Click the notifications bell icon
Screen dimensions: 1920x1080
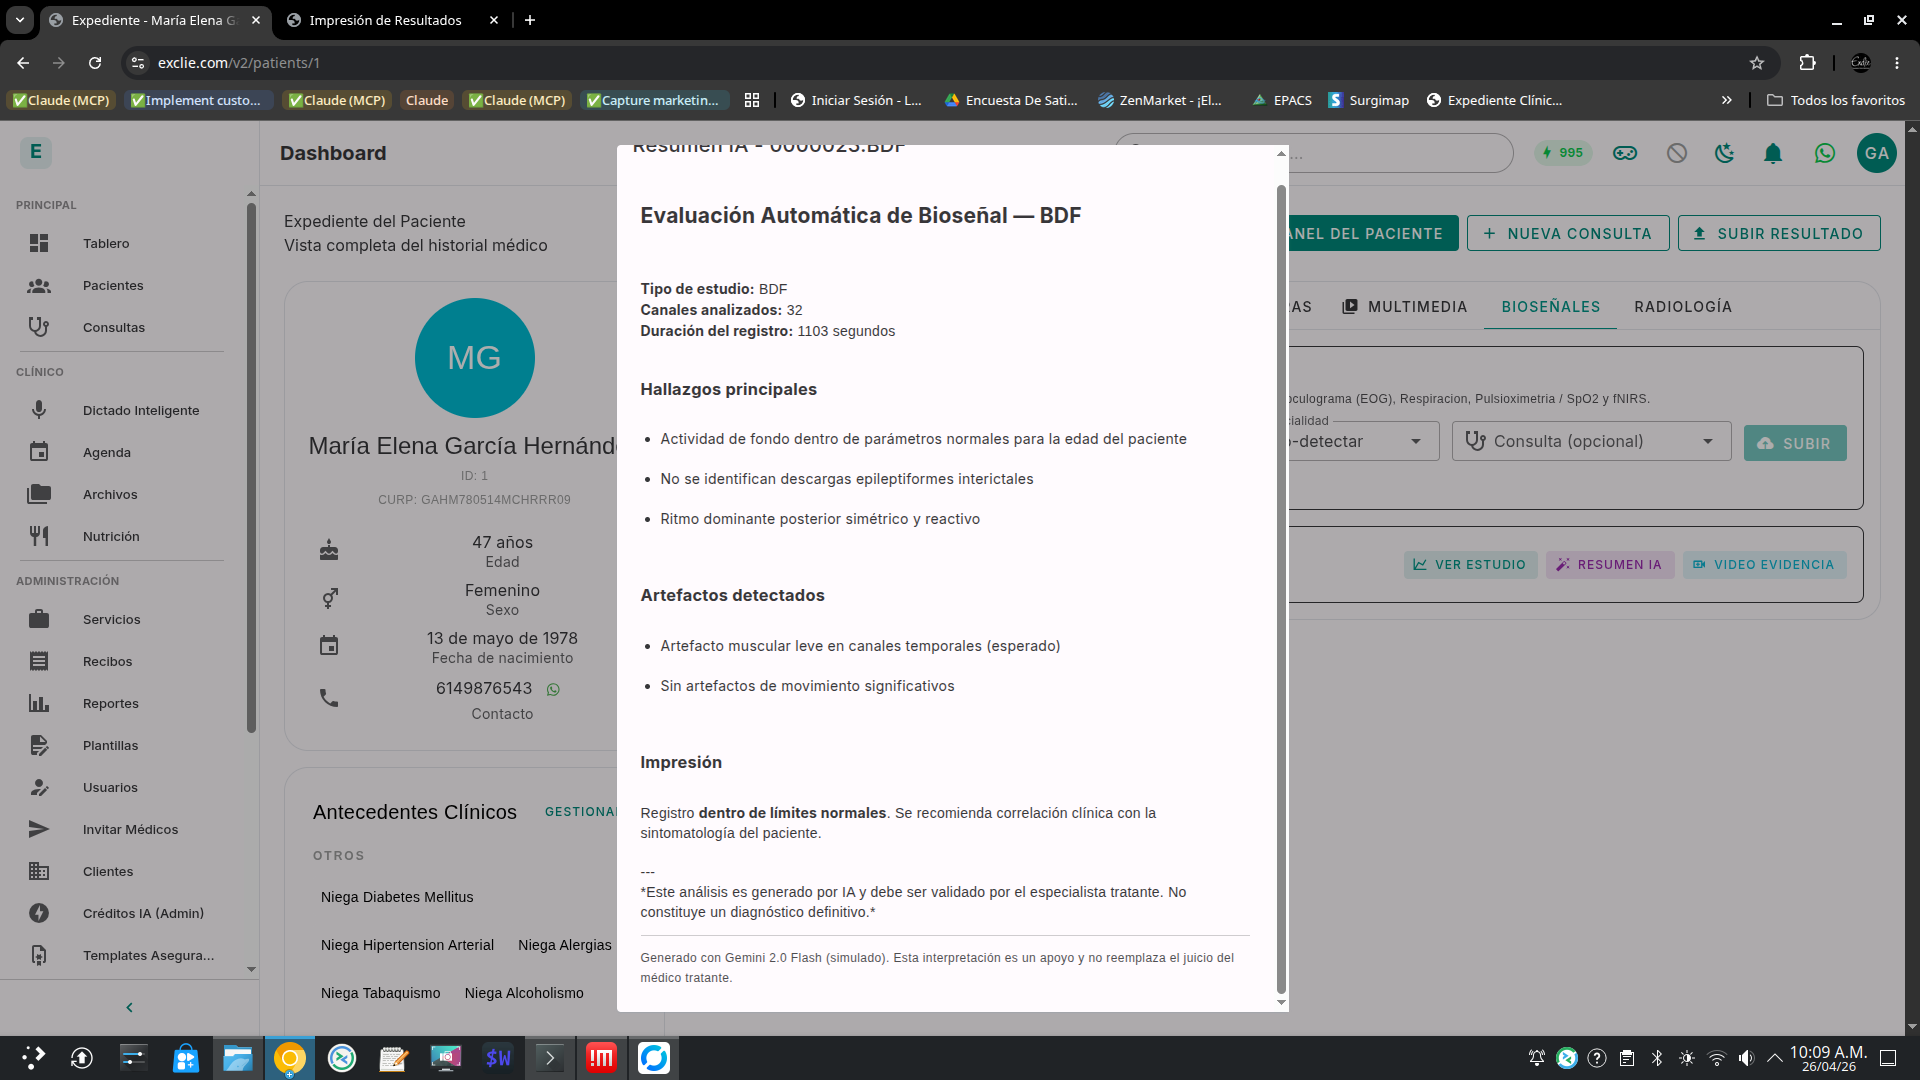point(1773,153)
